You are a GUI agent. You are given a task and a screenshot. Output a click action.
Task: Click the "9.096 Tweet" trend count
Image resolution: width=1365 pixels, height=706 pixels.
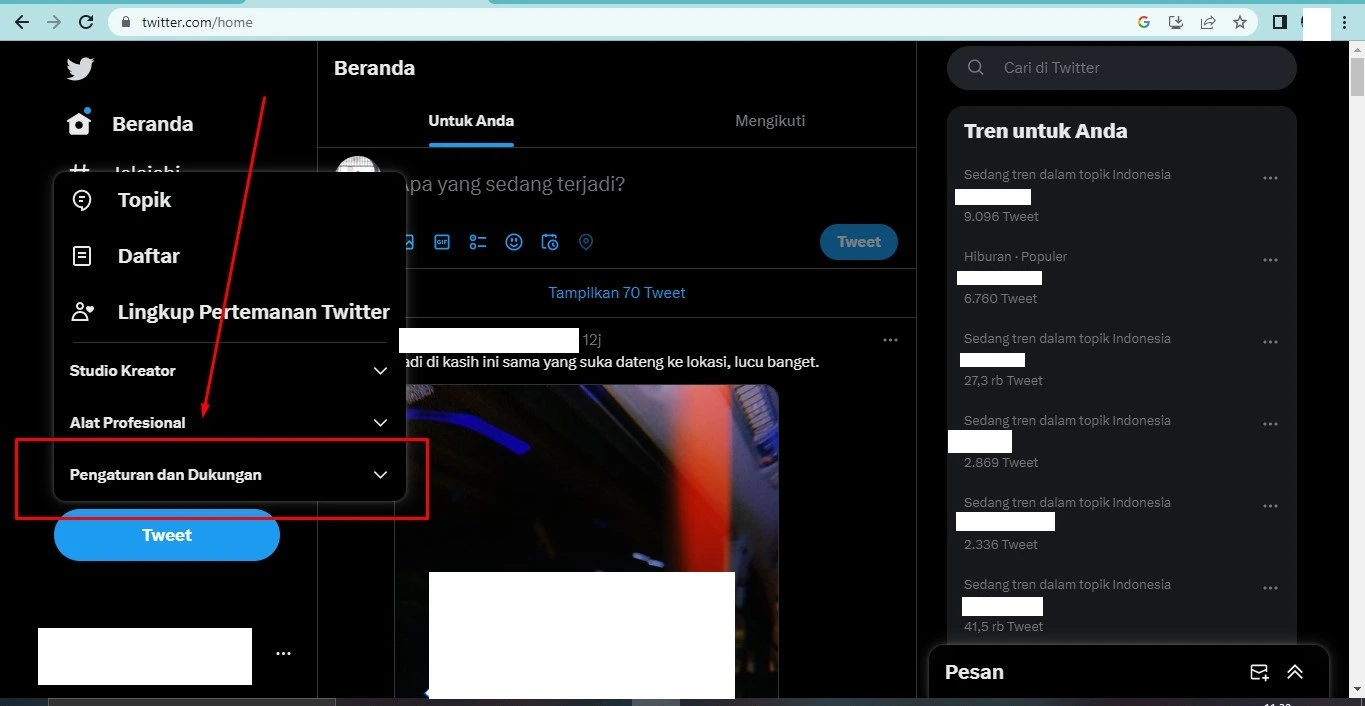point(1001,217)
